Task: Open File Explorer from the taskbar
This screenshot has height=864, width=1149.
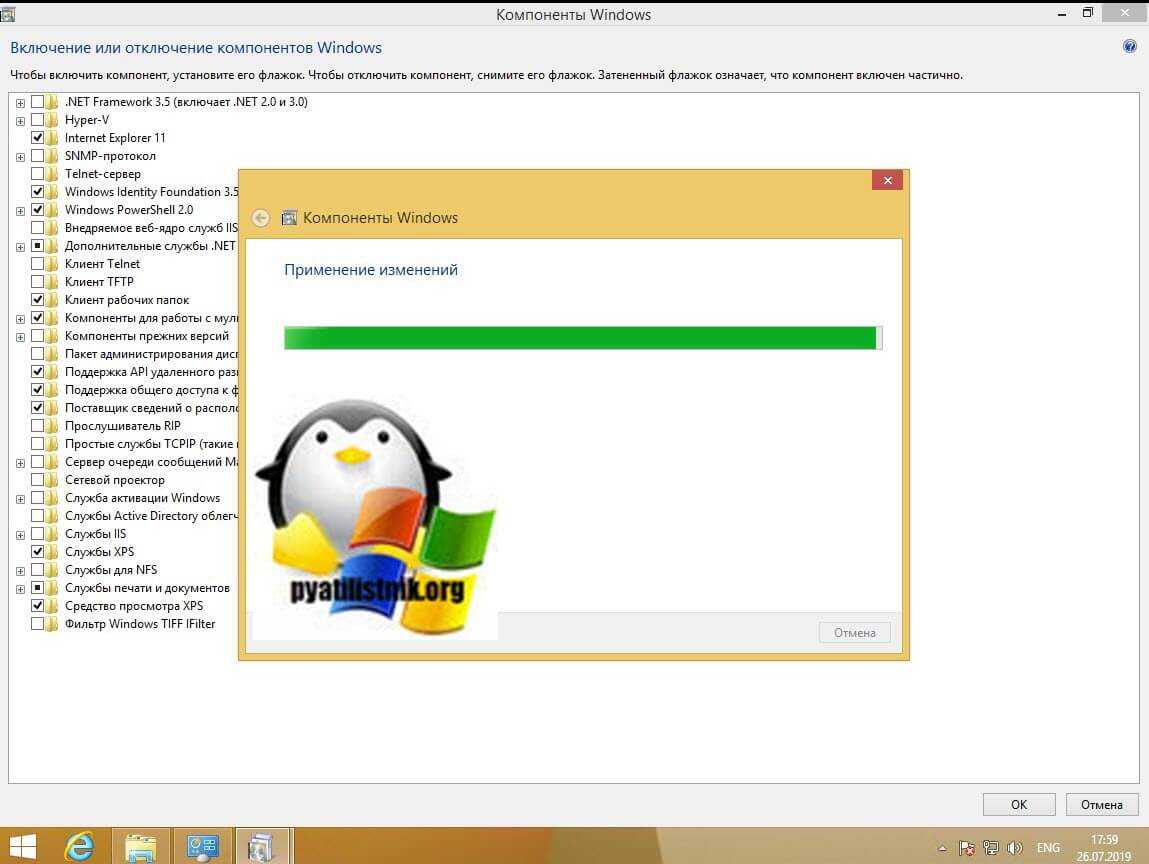Action: click(x=140, y=846)
